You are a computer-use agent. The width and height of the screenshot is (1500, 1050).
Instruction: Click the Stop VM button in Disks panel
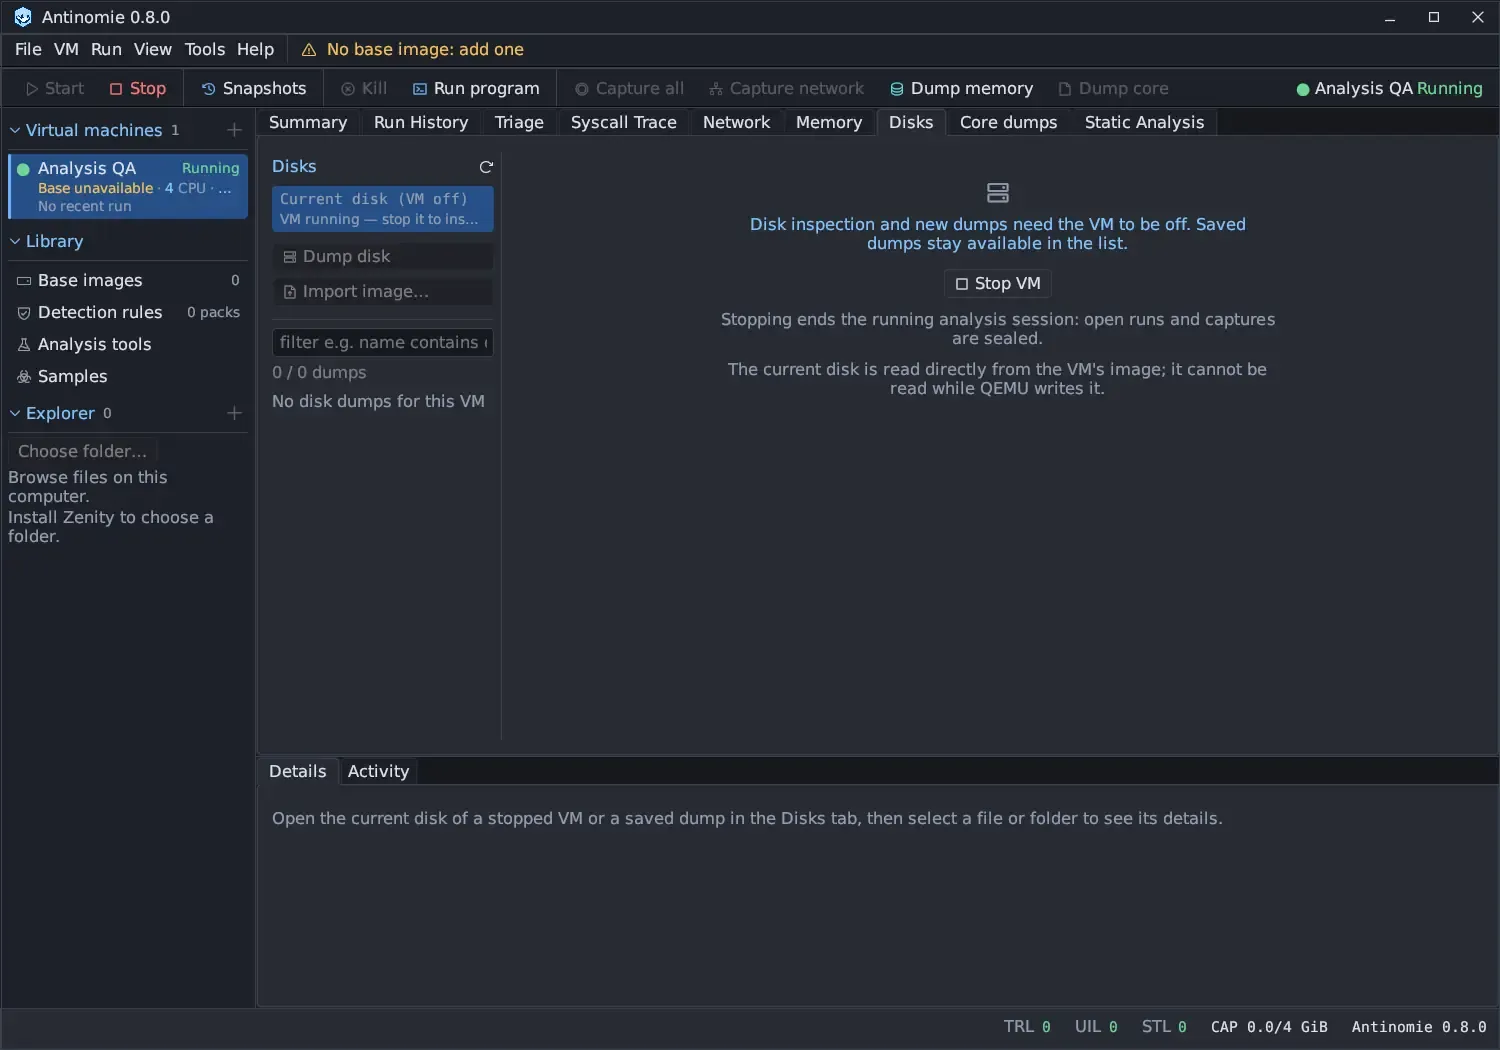998,284
